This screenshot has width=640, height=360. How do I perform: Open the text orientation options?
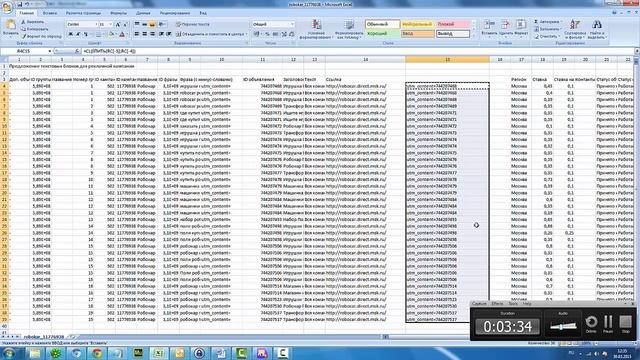click(x=162, y=24)
